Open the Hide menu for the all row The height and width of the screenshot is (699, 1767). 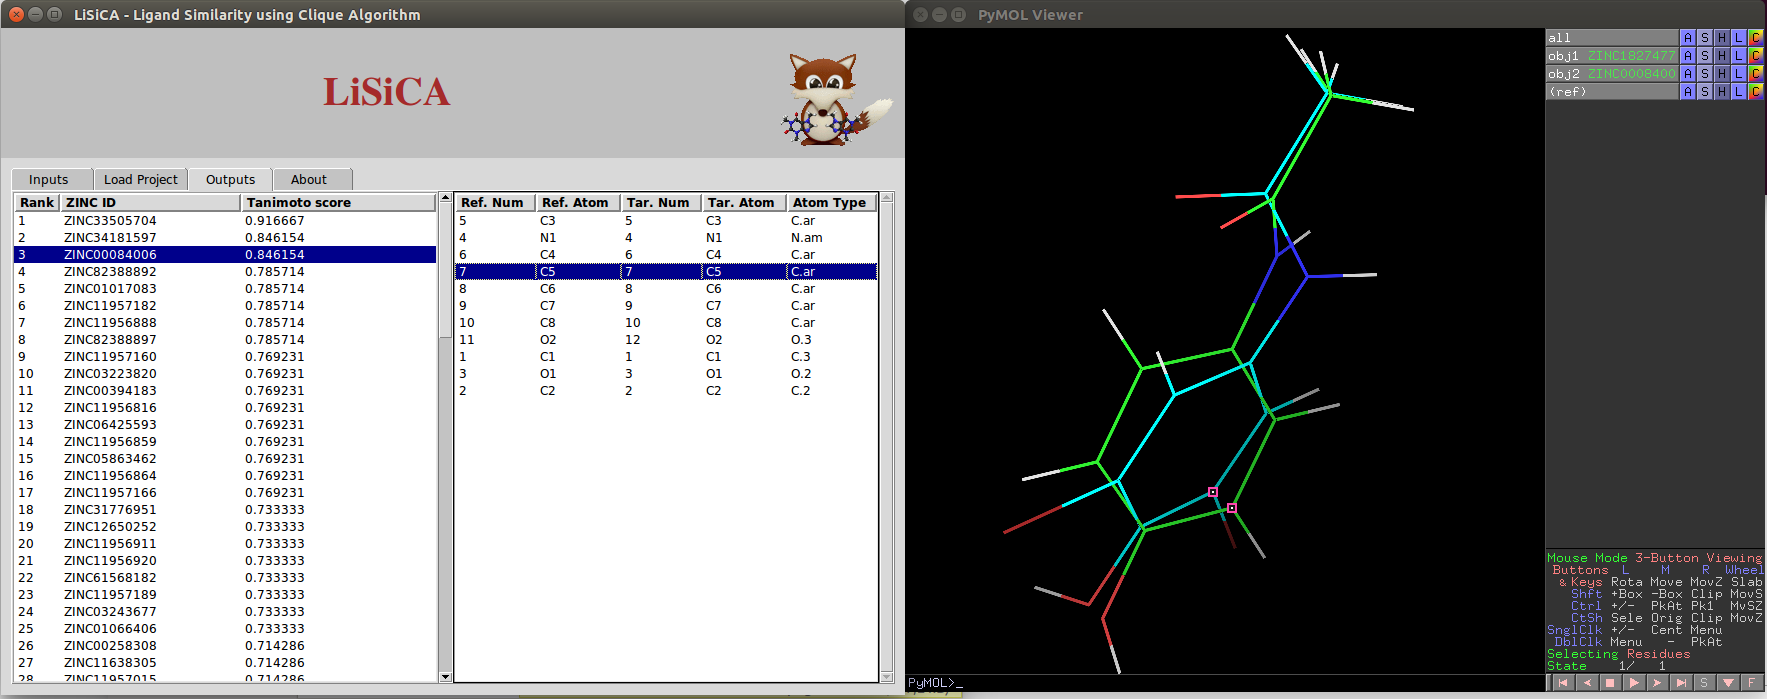pyautogui.click(x=1722, y=38)
